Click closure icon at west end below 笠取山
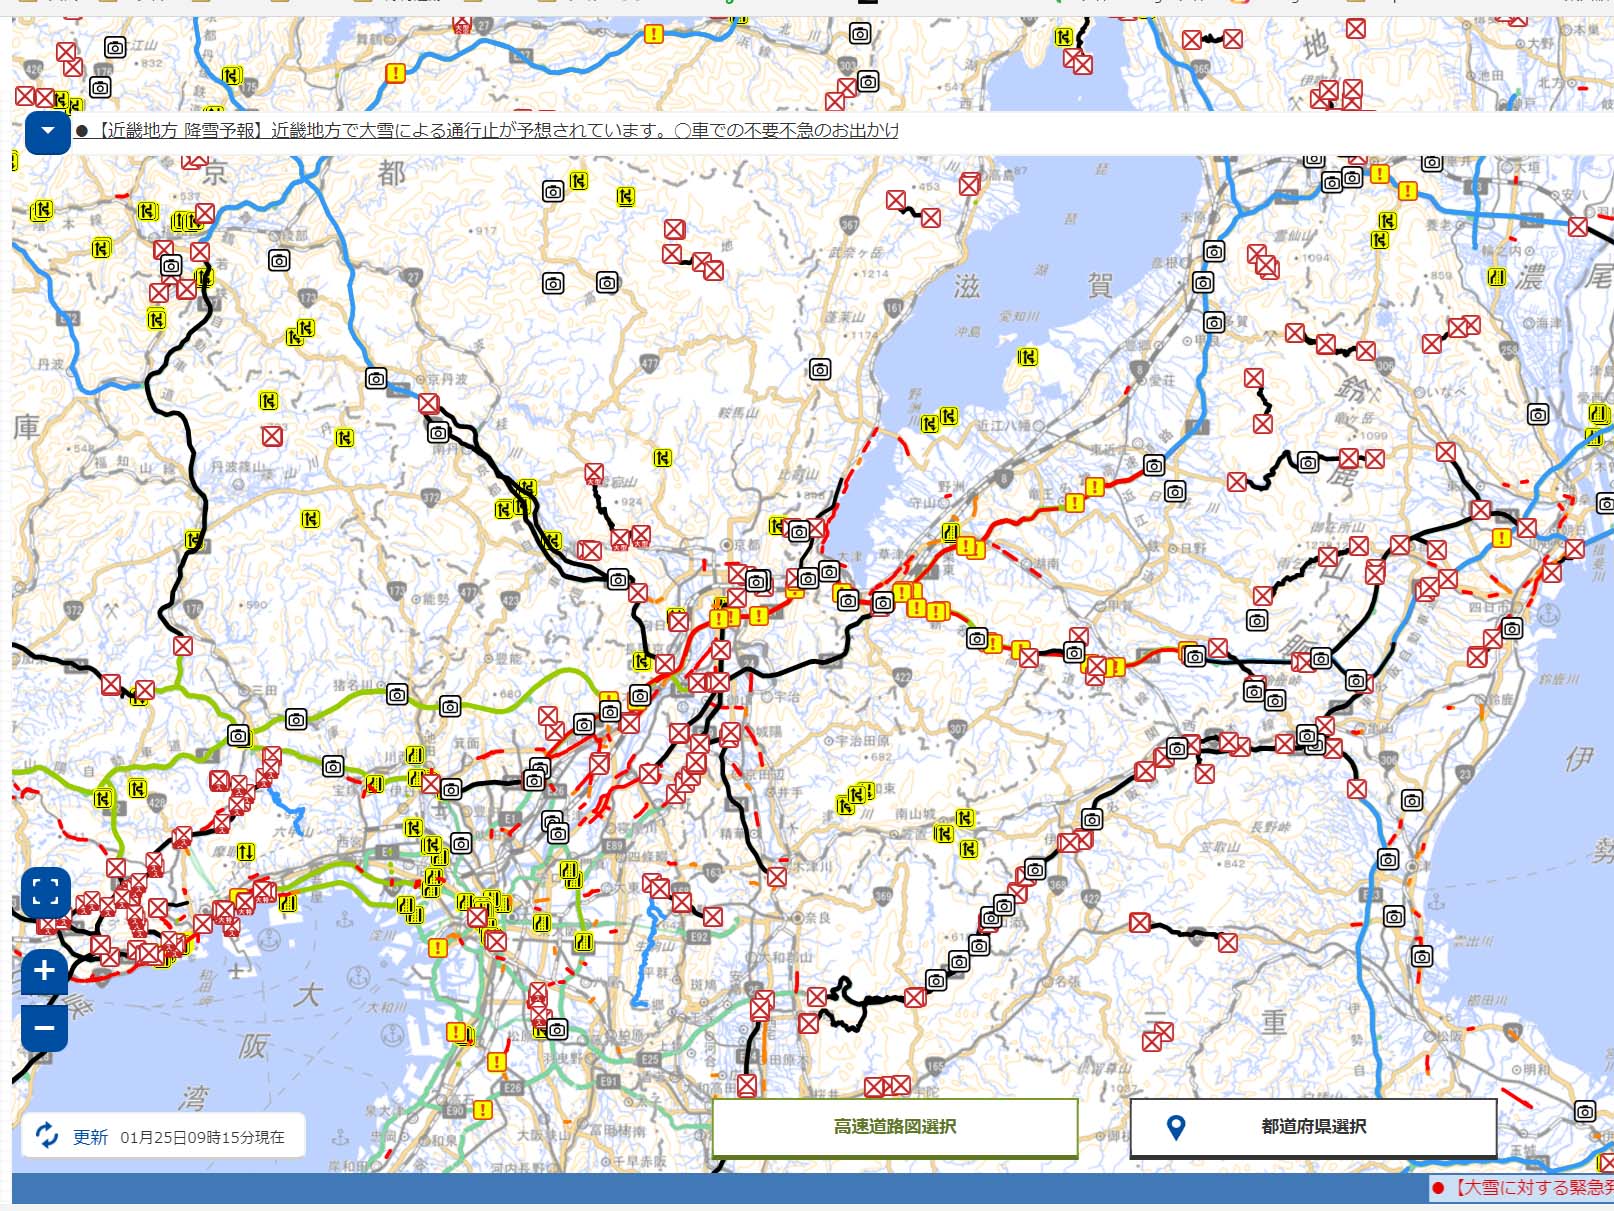This screenshot has height=1211, width=1614. 1140,922
